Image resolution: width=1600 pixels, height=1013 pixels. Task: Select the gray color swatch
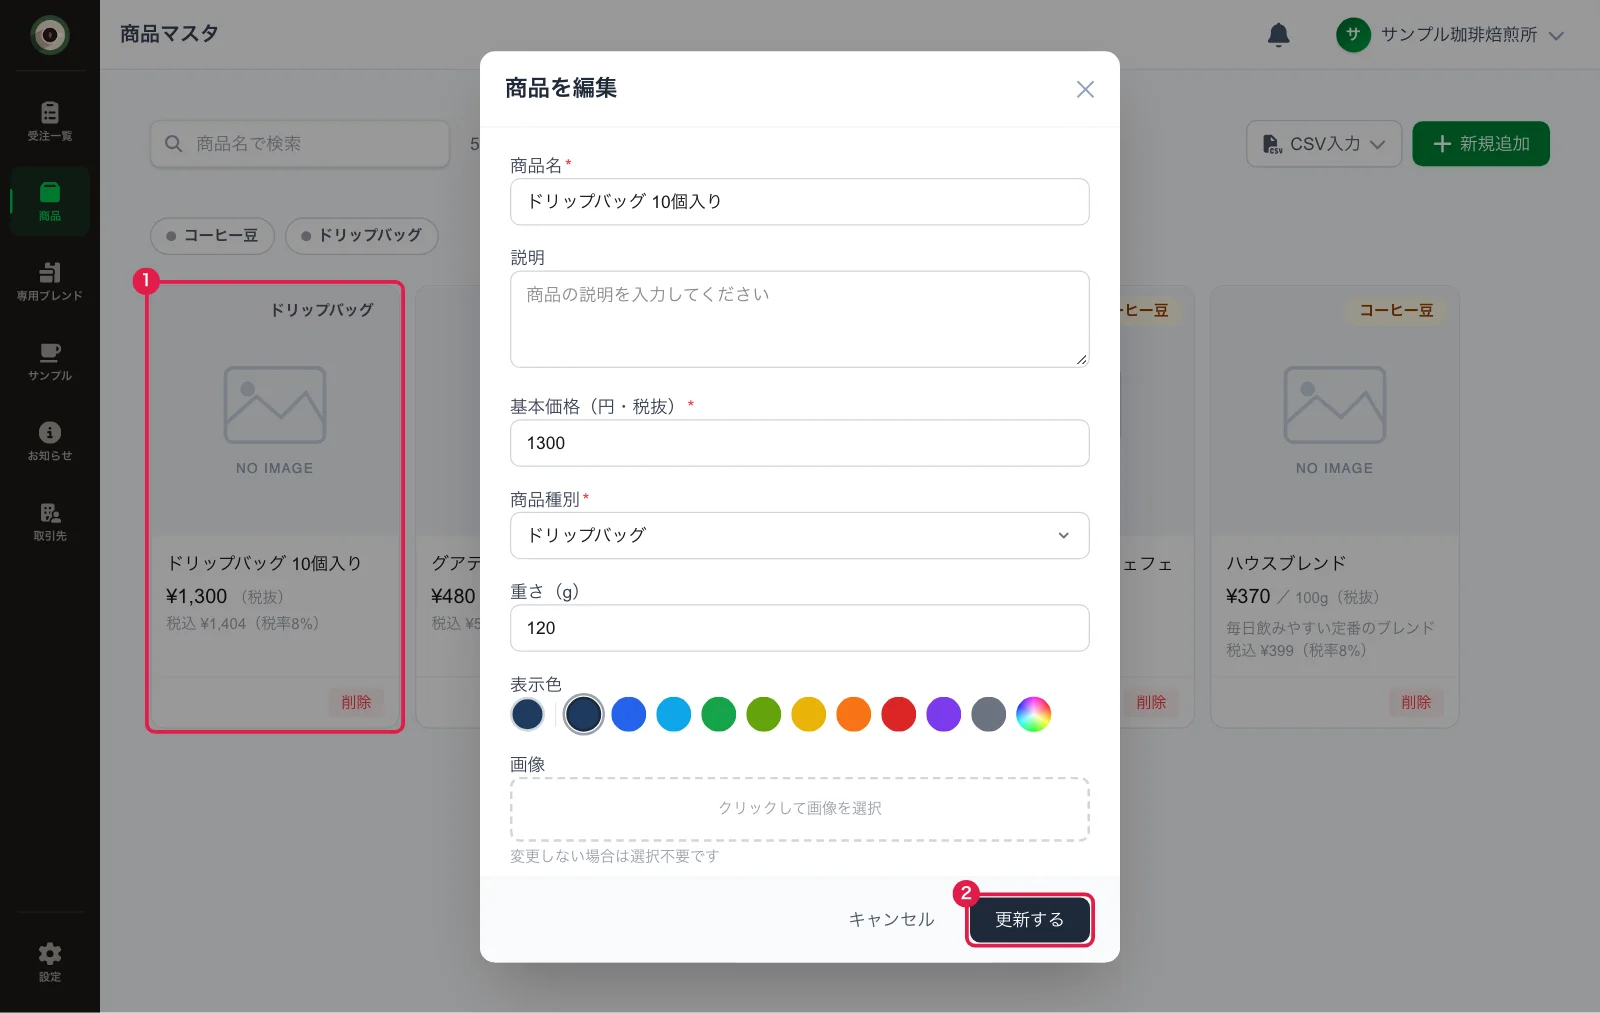(x=988, y=714)
